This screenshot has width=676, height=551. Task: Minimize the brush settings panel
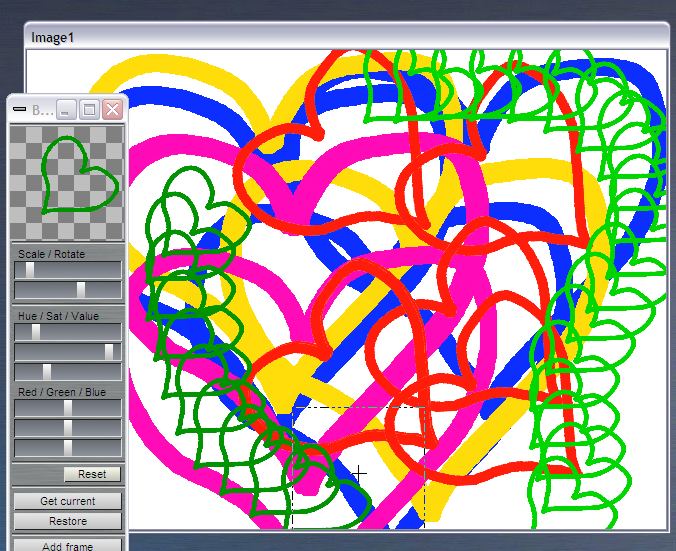(x=66, y=110)
